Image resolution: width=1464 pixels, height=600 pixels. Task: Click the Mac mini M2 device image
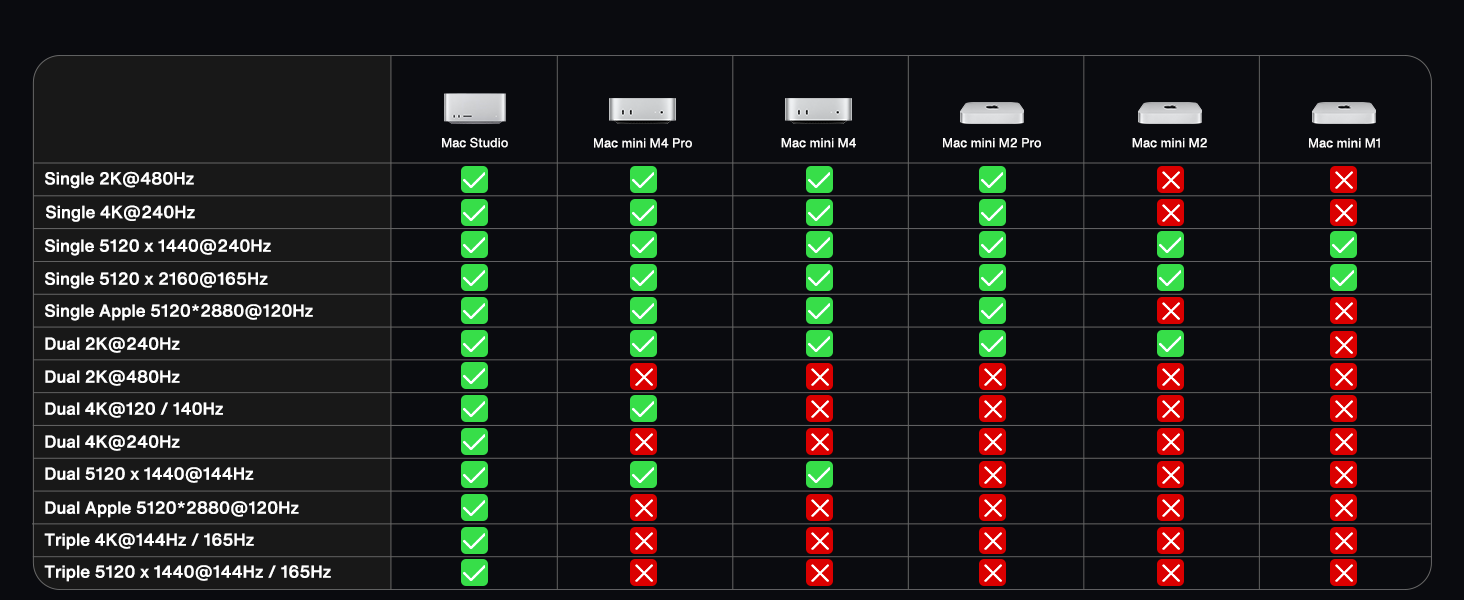click(x=1169, y=112)
